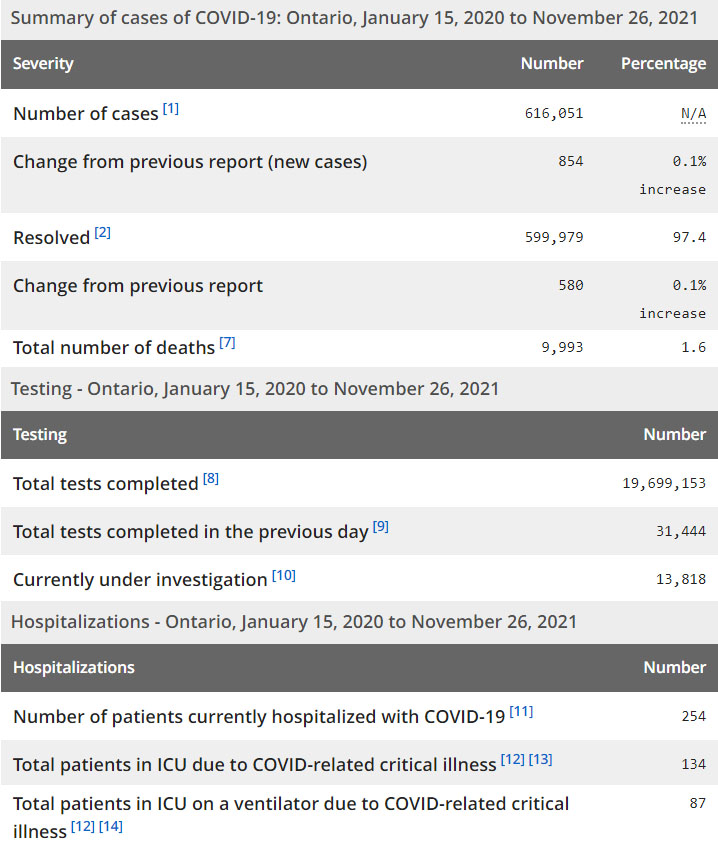Click the N/A abbreviation in Percentage column
Screen dimensions: 718x848
(x=693, y=114)
